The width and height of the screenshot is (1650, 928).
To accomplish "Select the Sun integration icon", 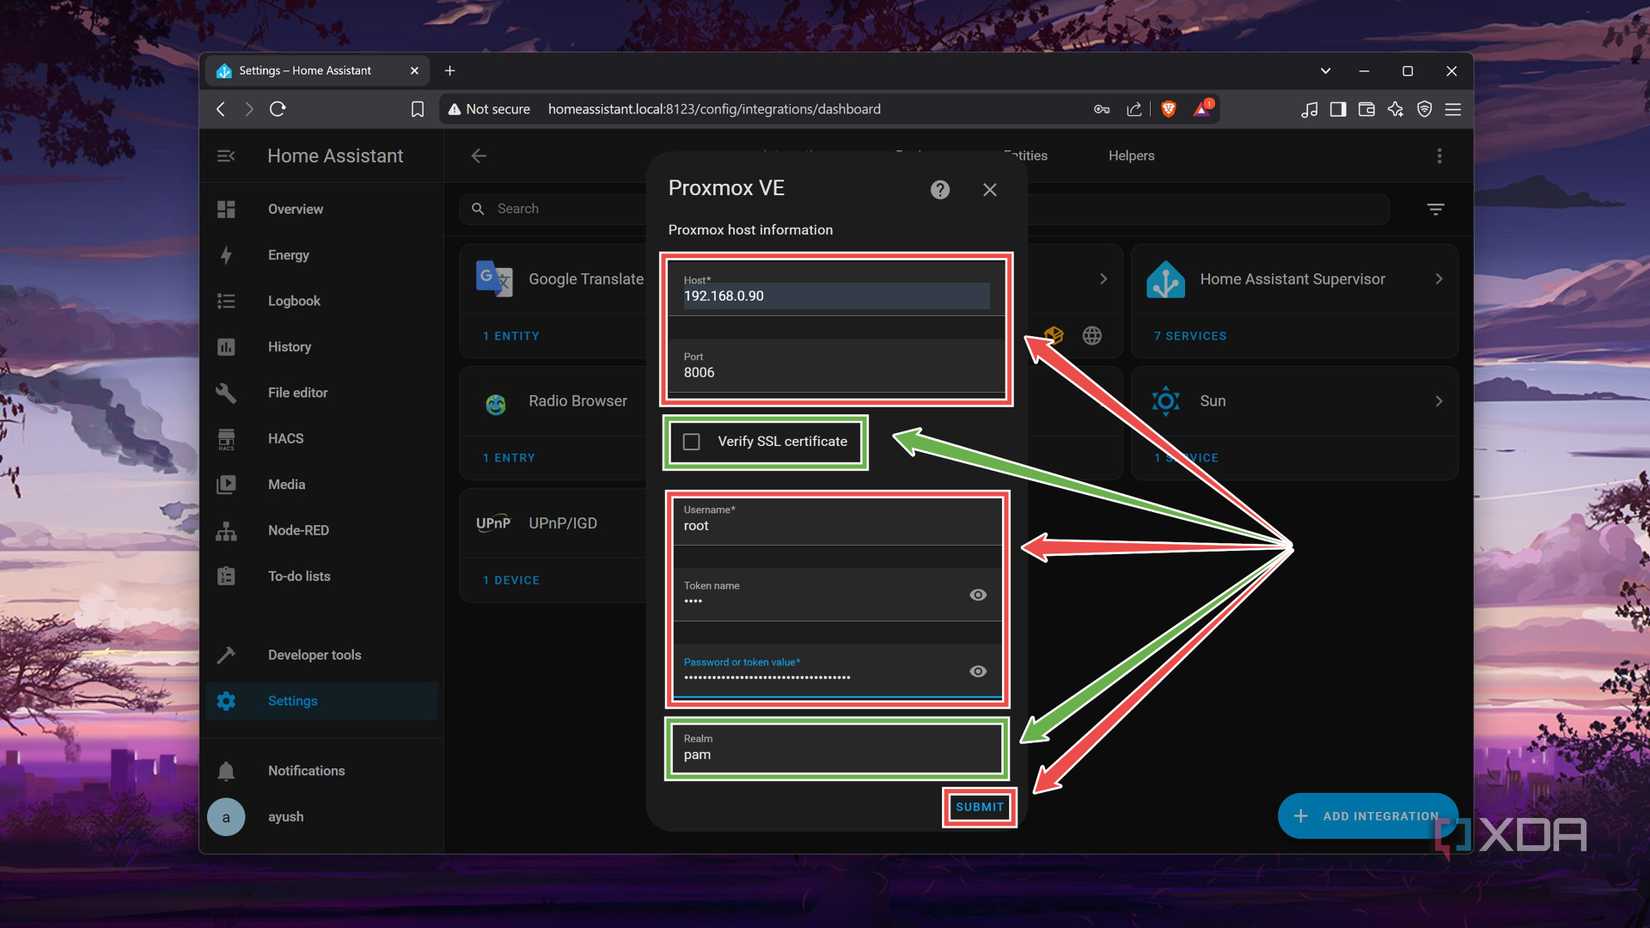I will tap(1165, 400).
